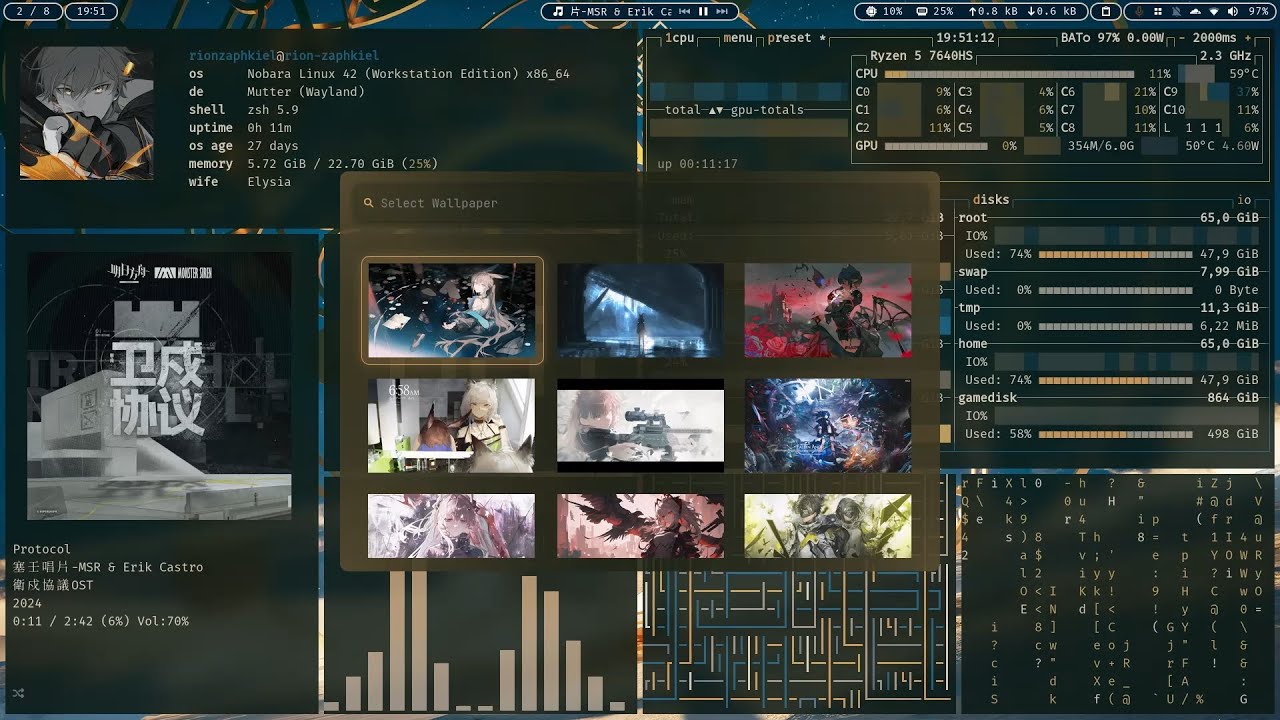This screenshot has height=720, width=1280.
Task: Pick the sniper rifle girl wallpaper
Action: point(640,425)
